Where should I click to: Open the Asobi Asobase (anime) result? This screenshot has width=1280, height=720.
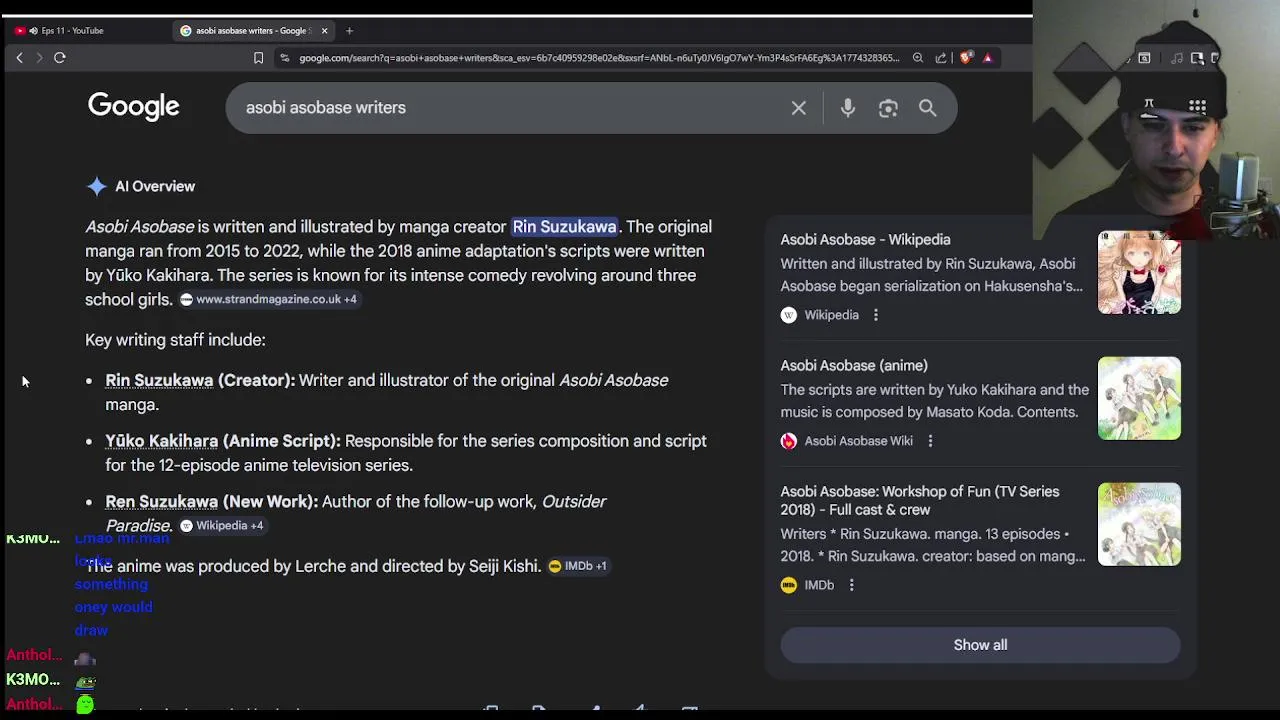(854, 366)
